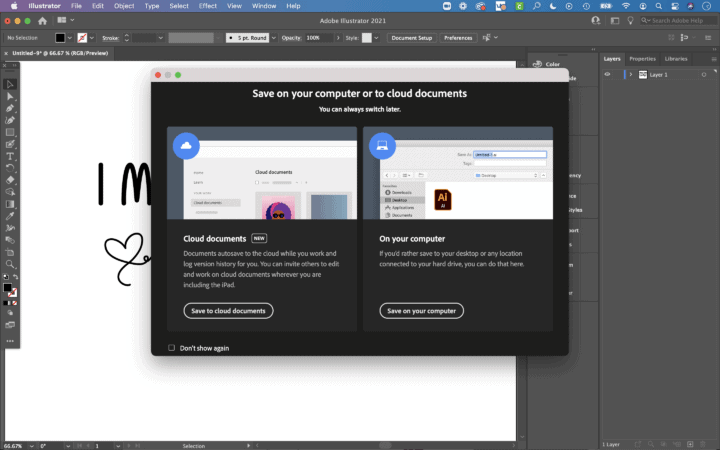720x450 pixels.
Task: Click Save to cloud documents button
Action: [228, 311]
